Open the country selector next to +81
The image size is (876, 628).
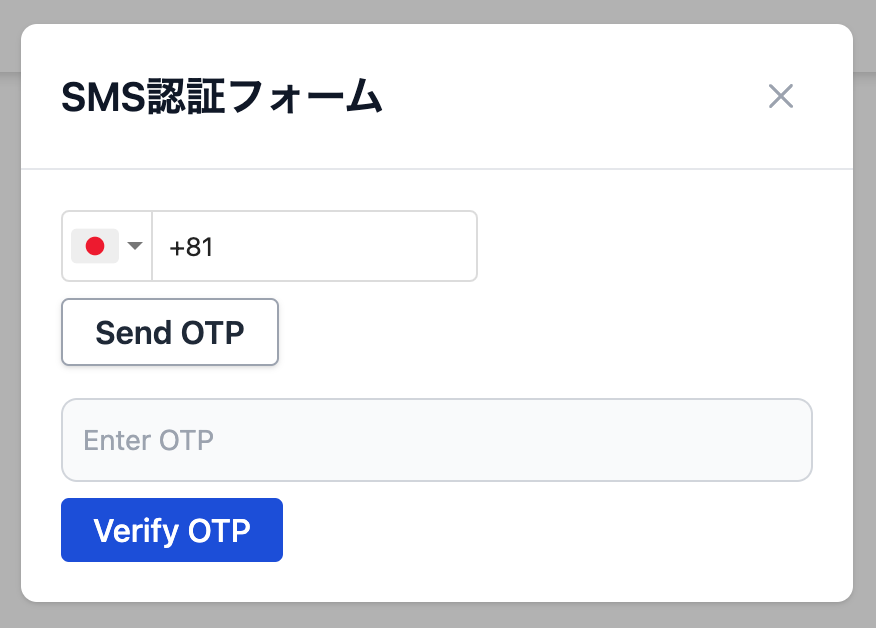click(x=107, y=246)
